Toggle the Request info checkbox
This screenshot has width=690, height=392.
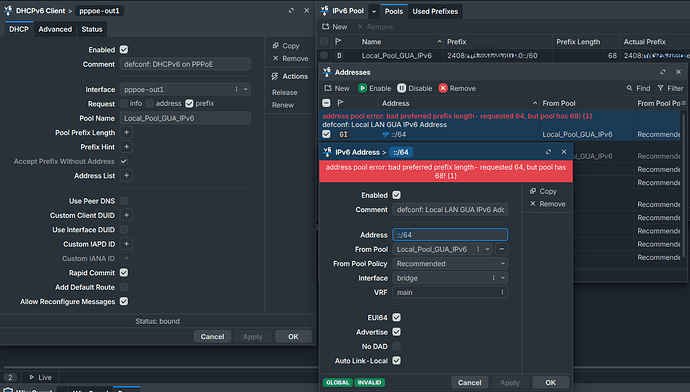coord(124,103)
